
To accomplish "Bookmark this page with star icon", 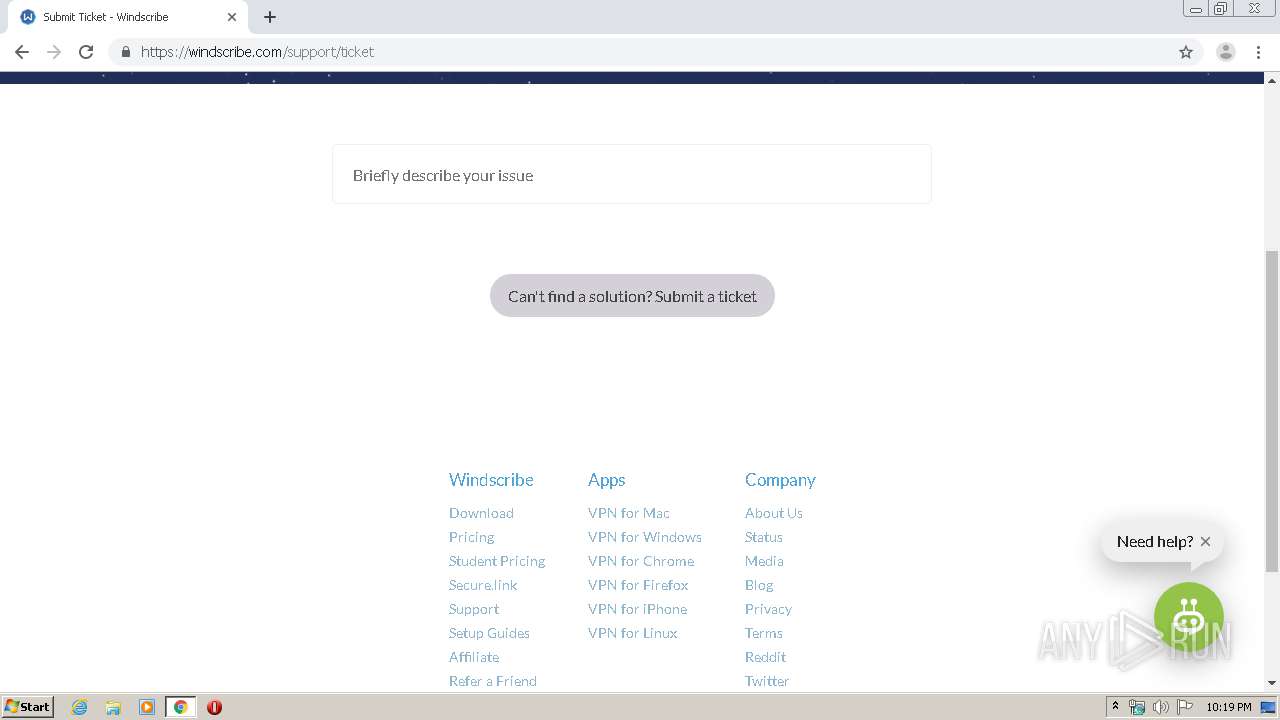I will point(1186,52).
